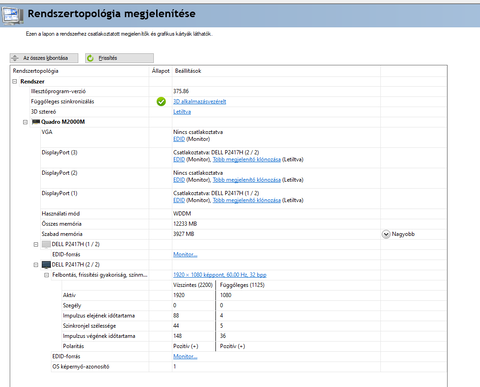Collapse the Quadro M2000M node

coord(25,122)
